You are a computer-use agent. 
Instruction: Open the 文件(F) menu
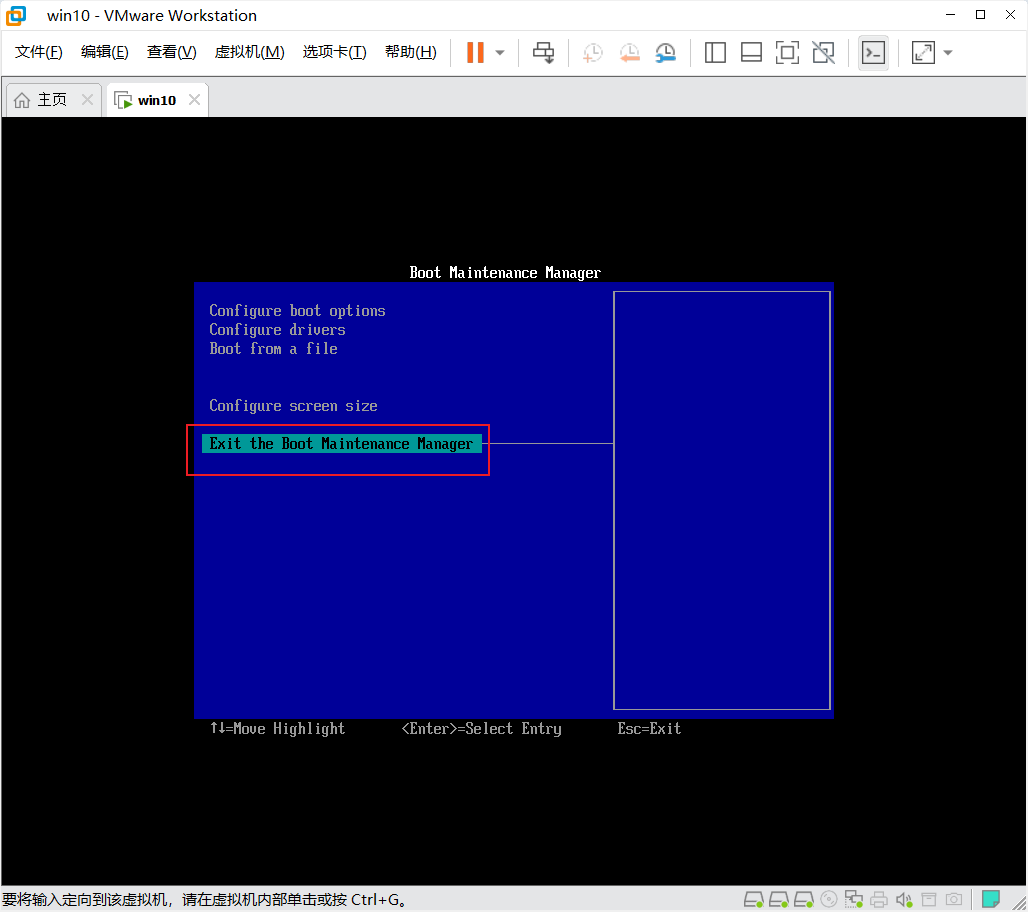[39, 52]
